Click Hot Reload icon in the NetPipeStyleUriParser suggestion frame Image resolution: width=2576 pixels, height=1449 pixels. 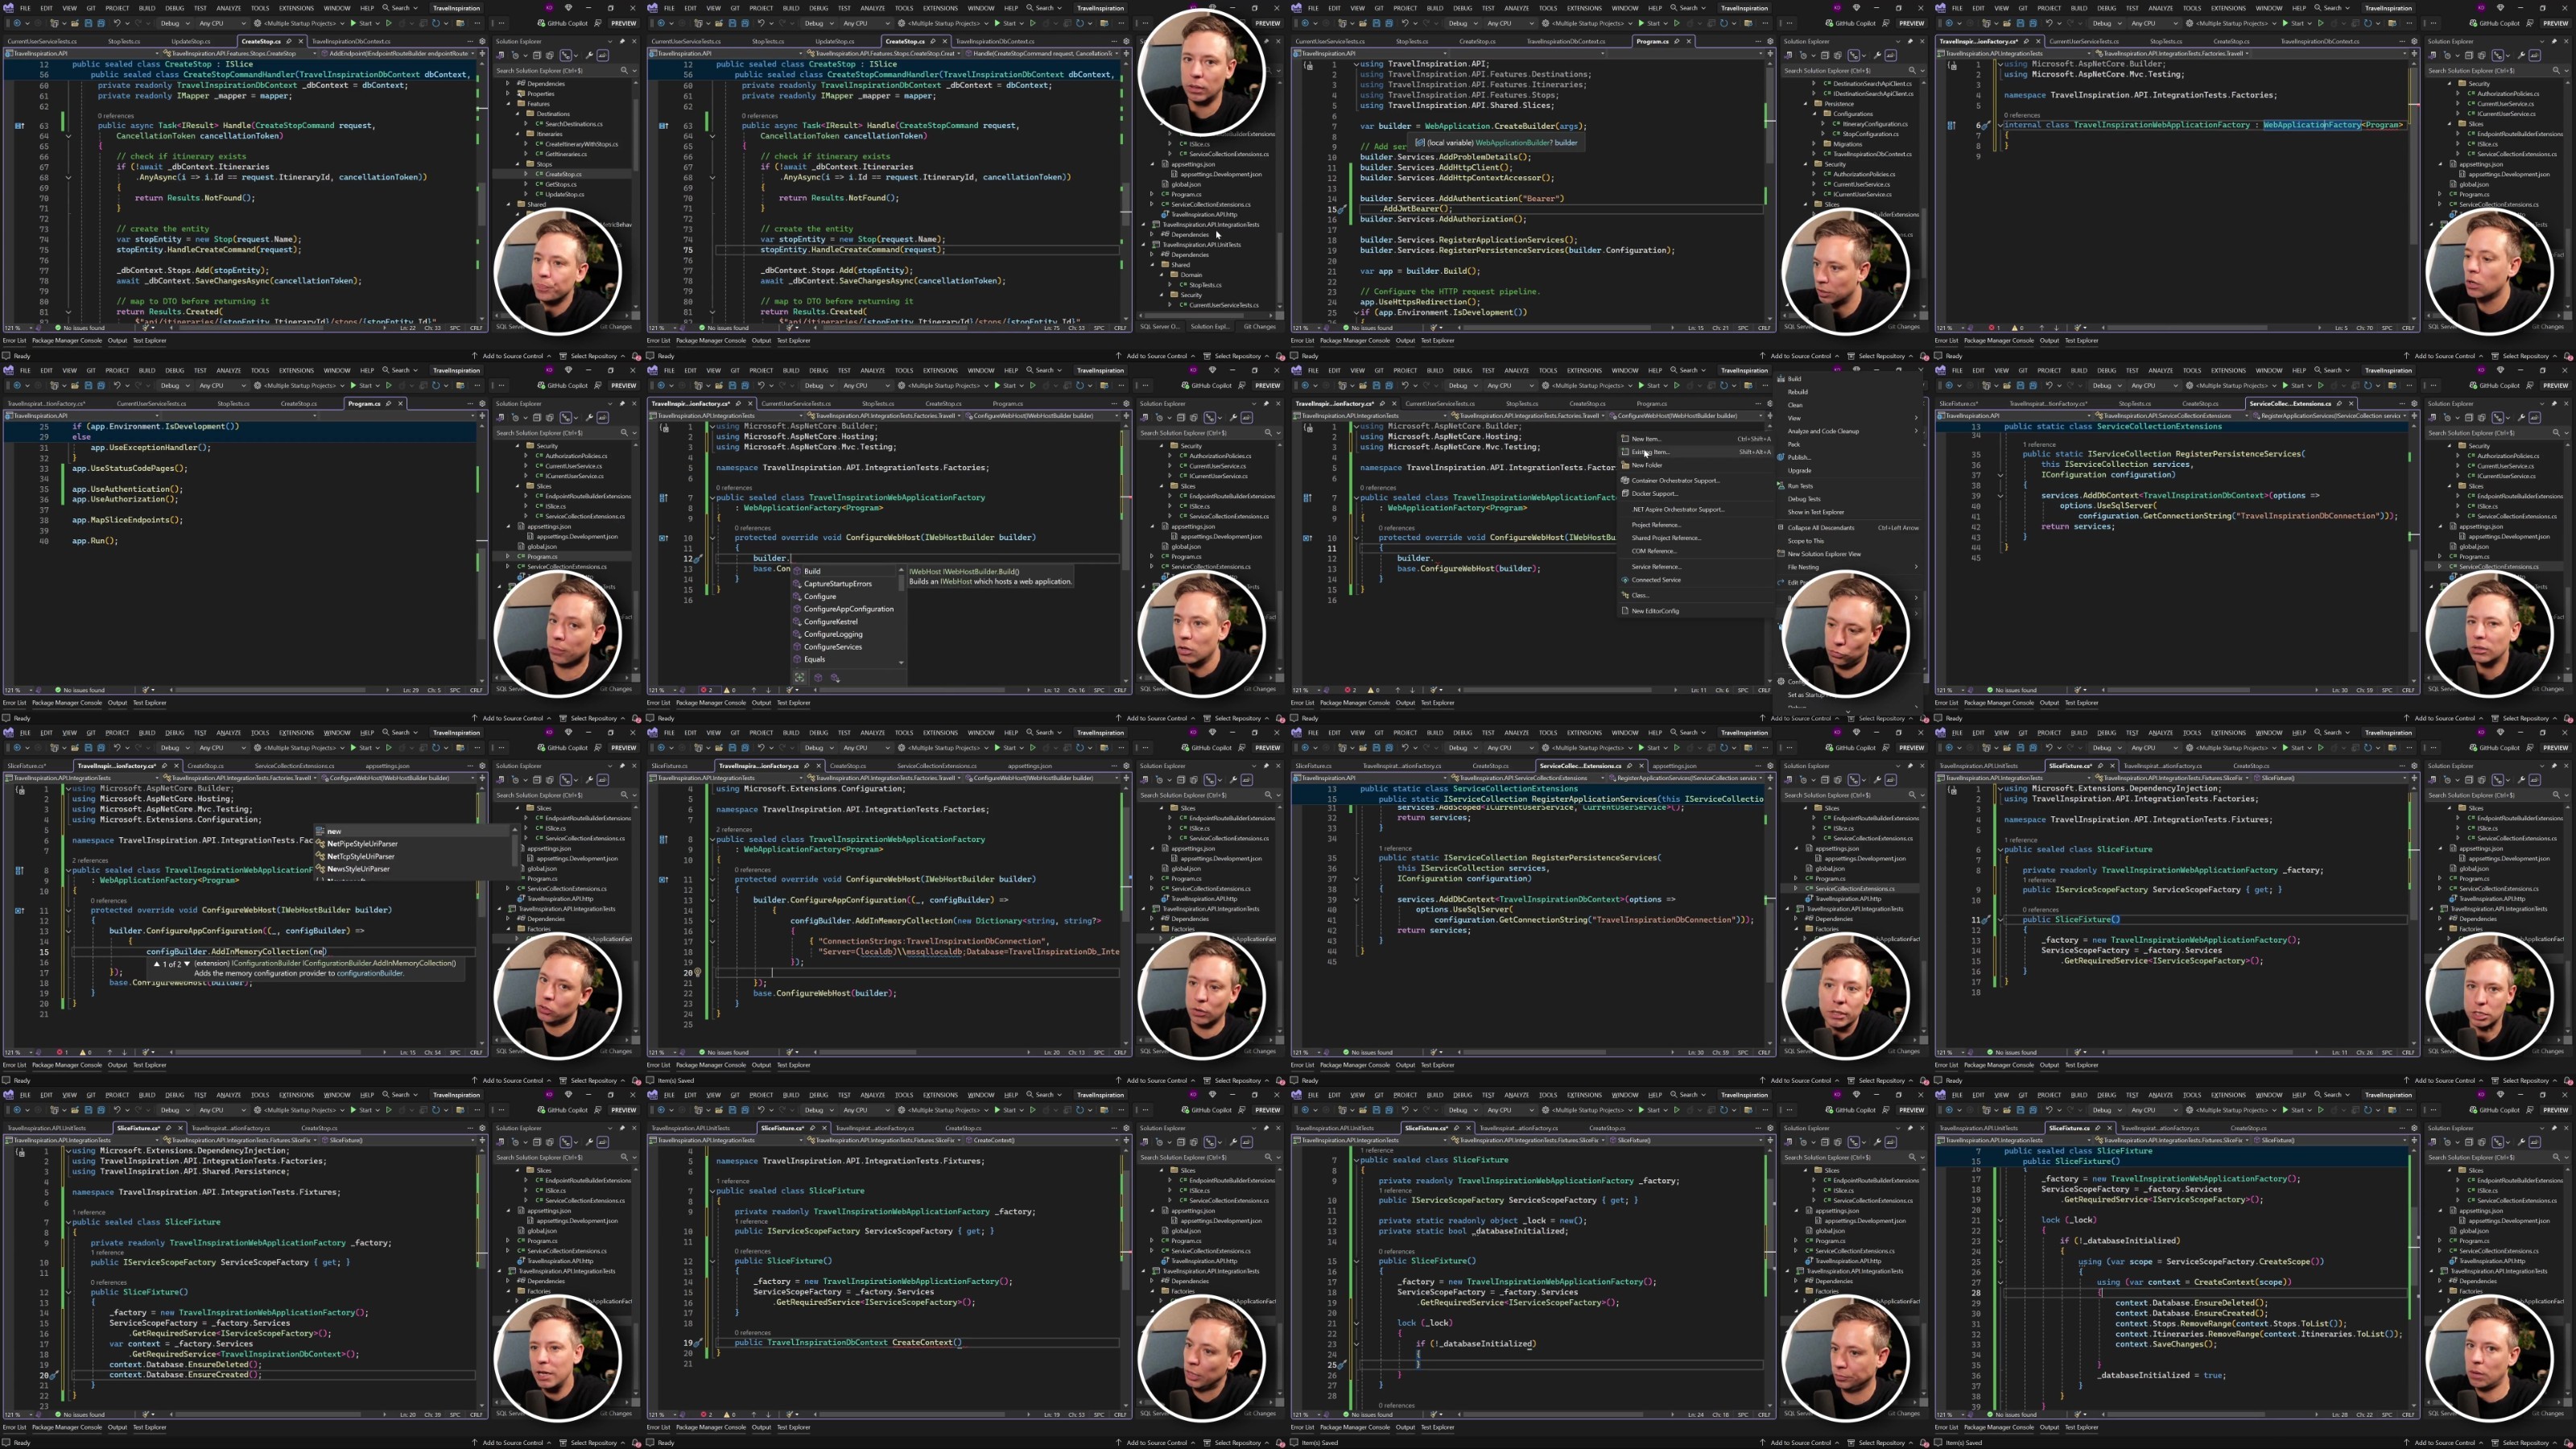(x=402, y=748)
